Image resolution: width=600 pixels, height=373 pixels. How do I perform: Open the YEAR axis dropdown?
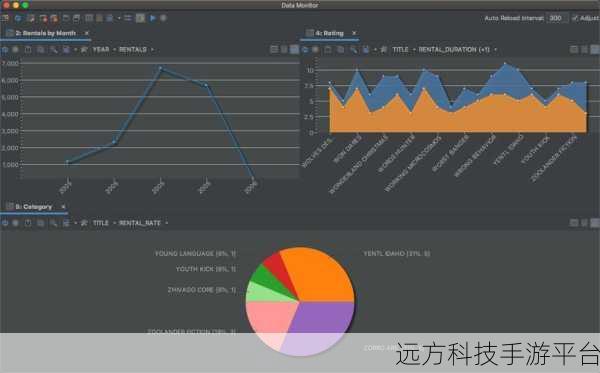[x=104, y=49]
